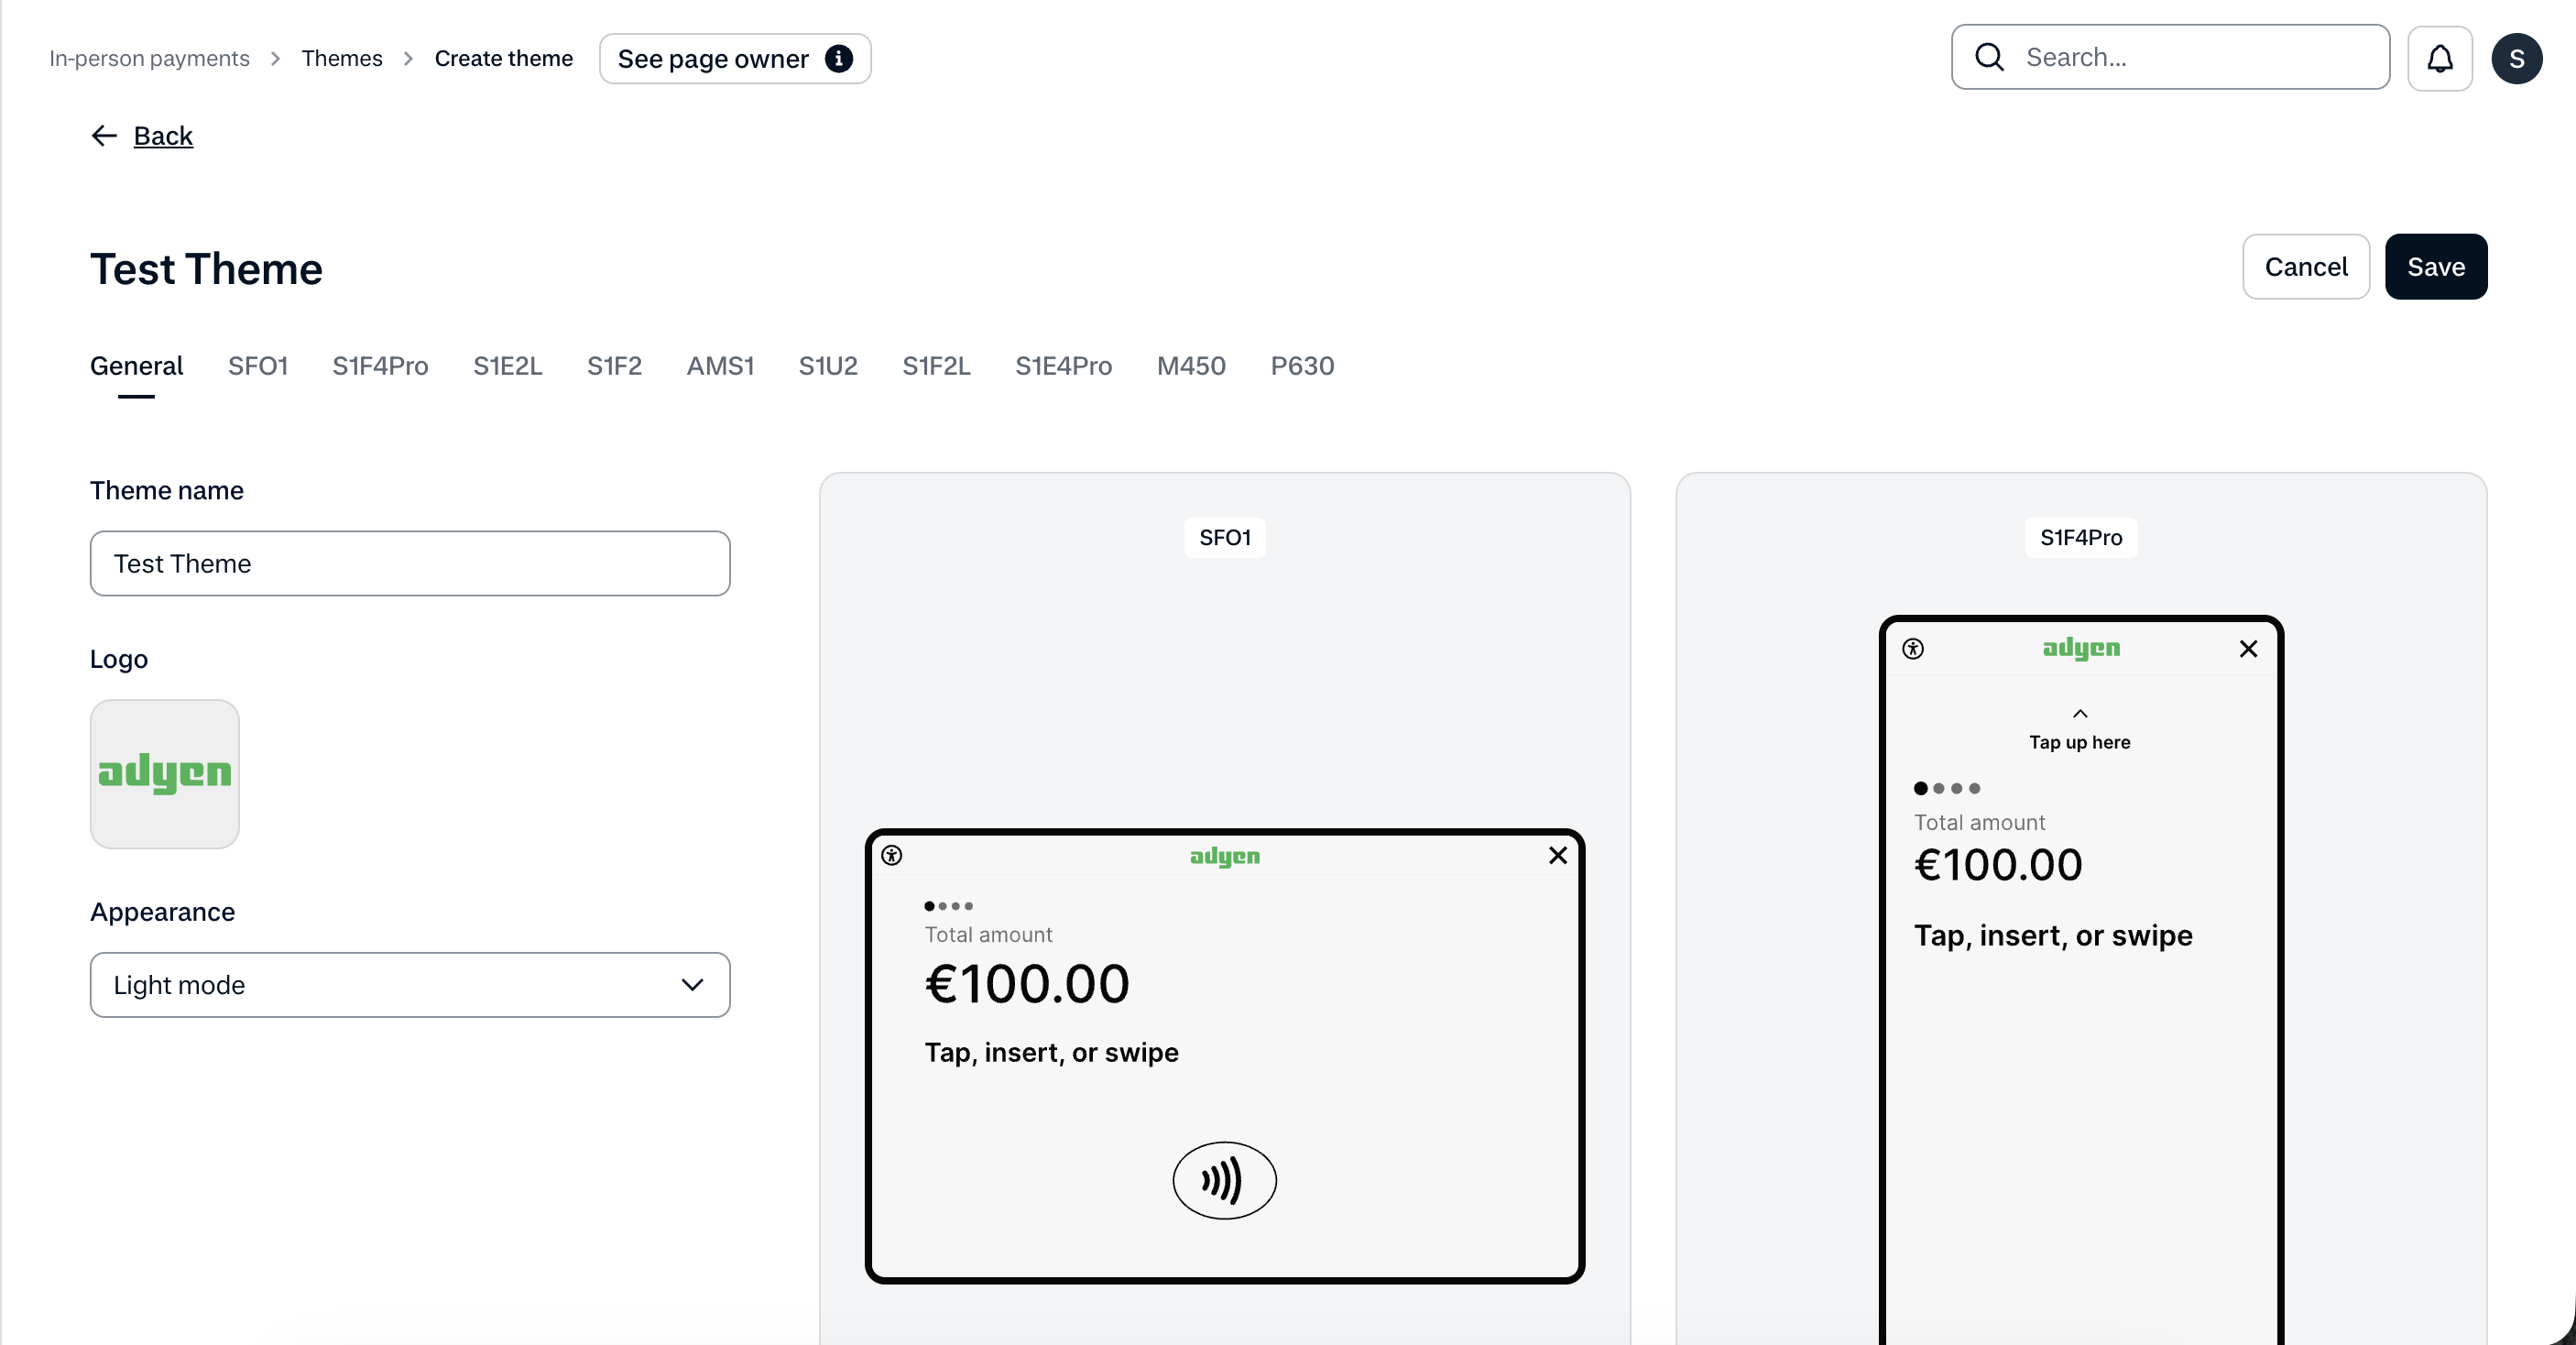Open the S1E4Pro tab

pyautogui.click(x=1063, y=366)
